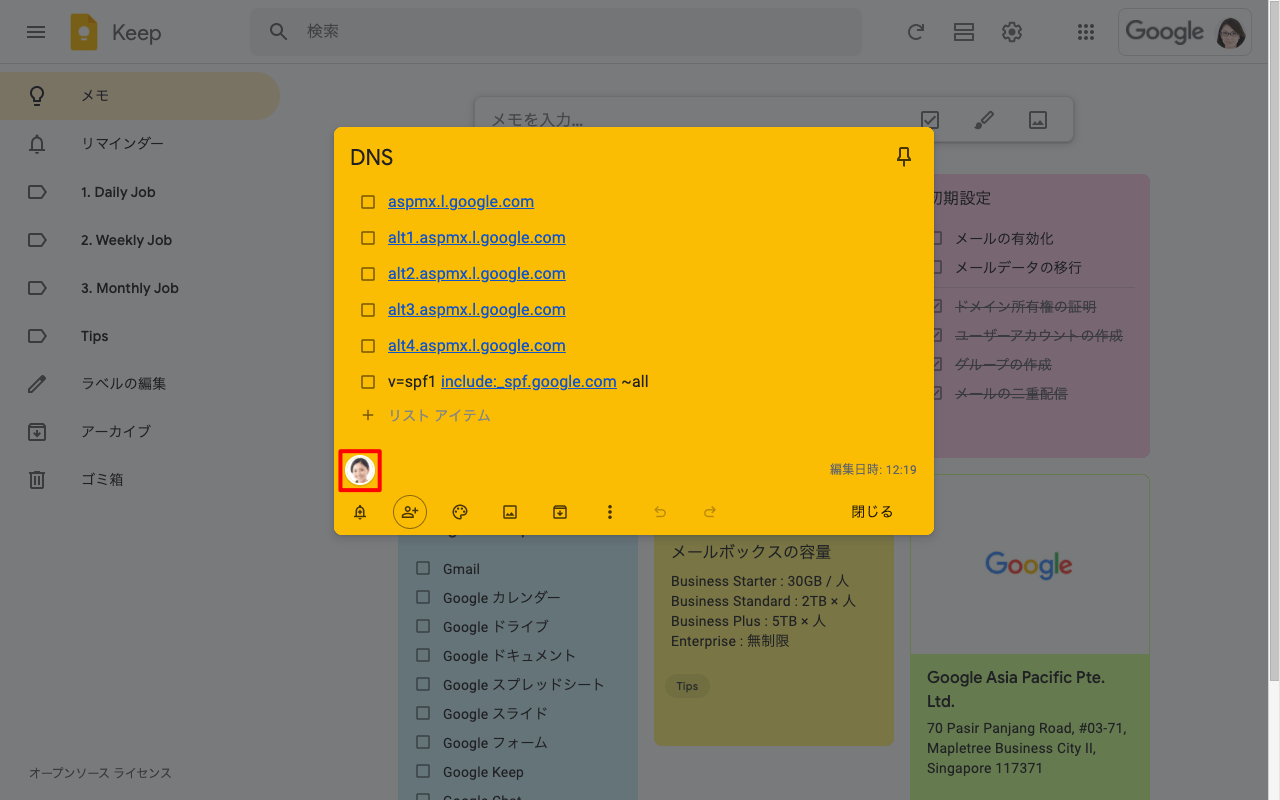Check the alt1.aspmx.l.google.com item checkbox
1280x800 pixels.
pyautogui.click(x=368, y=238)
